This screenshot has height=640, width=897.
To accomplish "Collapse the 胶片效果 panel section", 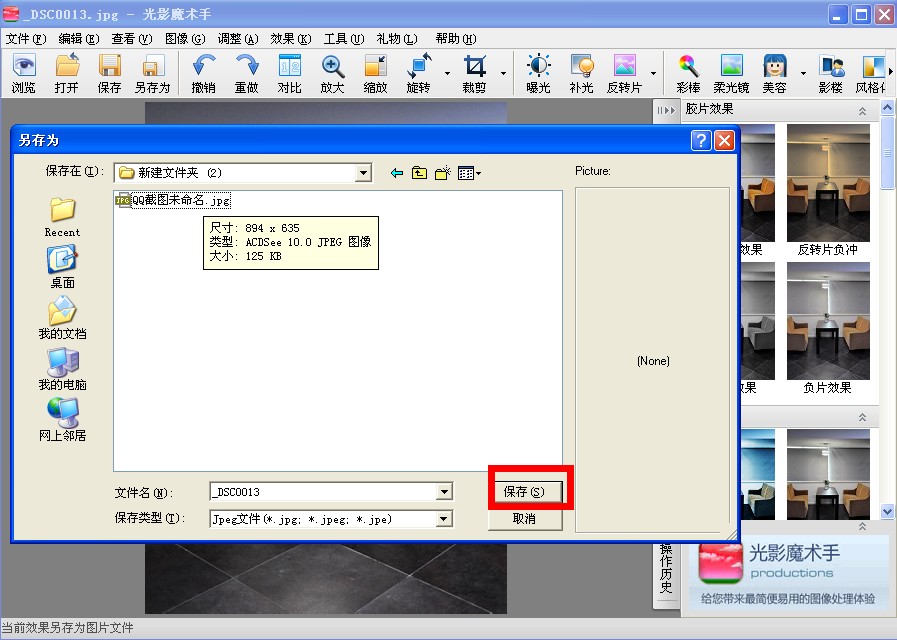I will click(862, 112).
